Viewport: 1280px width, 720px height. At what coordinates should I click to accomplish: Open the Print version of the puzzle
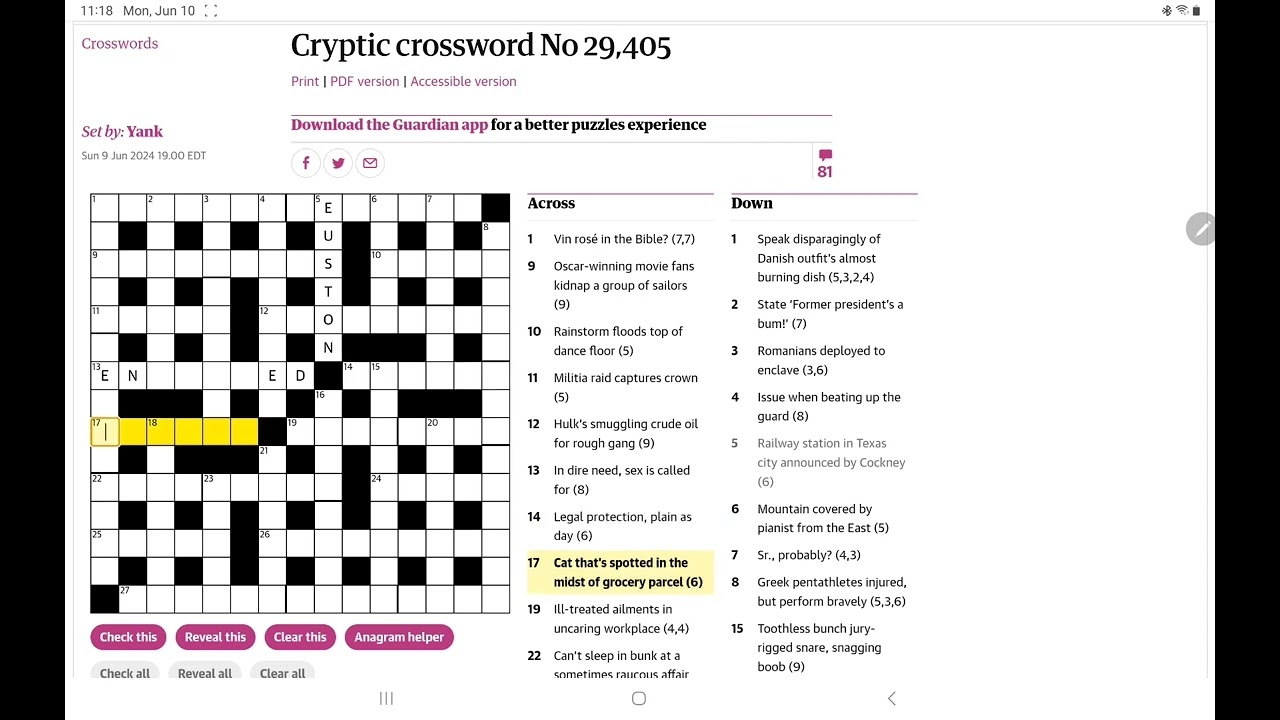tap(304, 81)
